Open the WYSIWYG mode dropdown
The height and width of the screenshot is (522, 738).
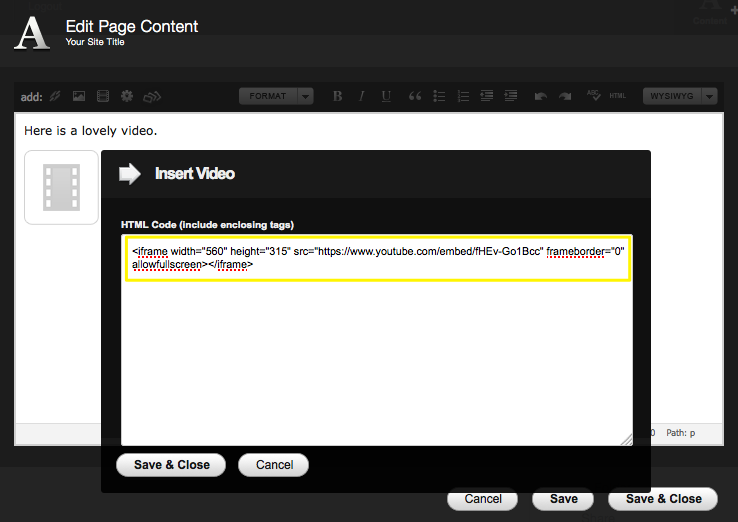680,96
